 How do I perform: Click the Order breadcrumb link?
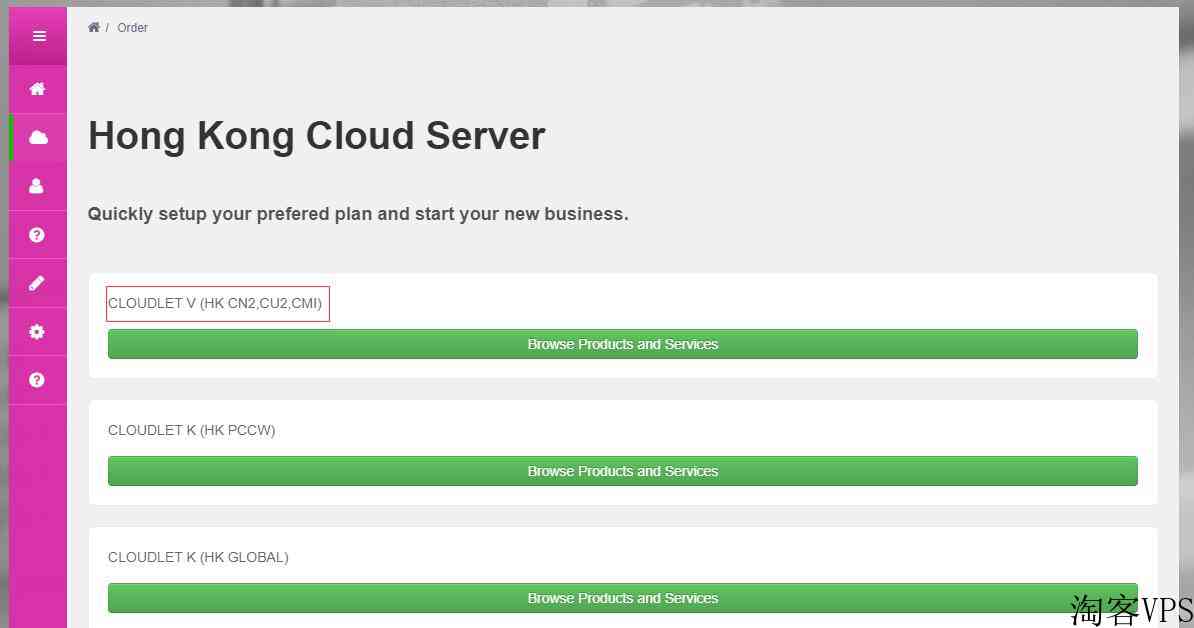coord(132,27)
